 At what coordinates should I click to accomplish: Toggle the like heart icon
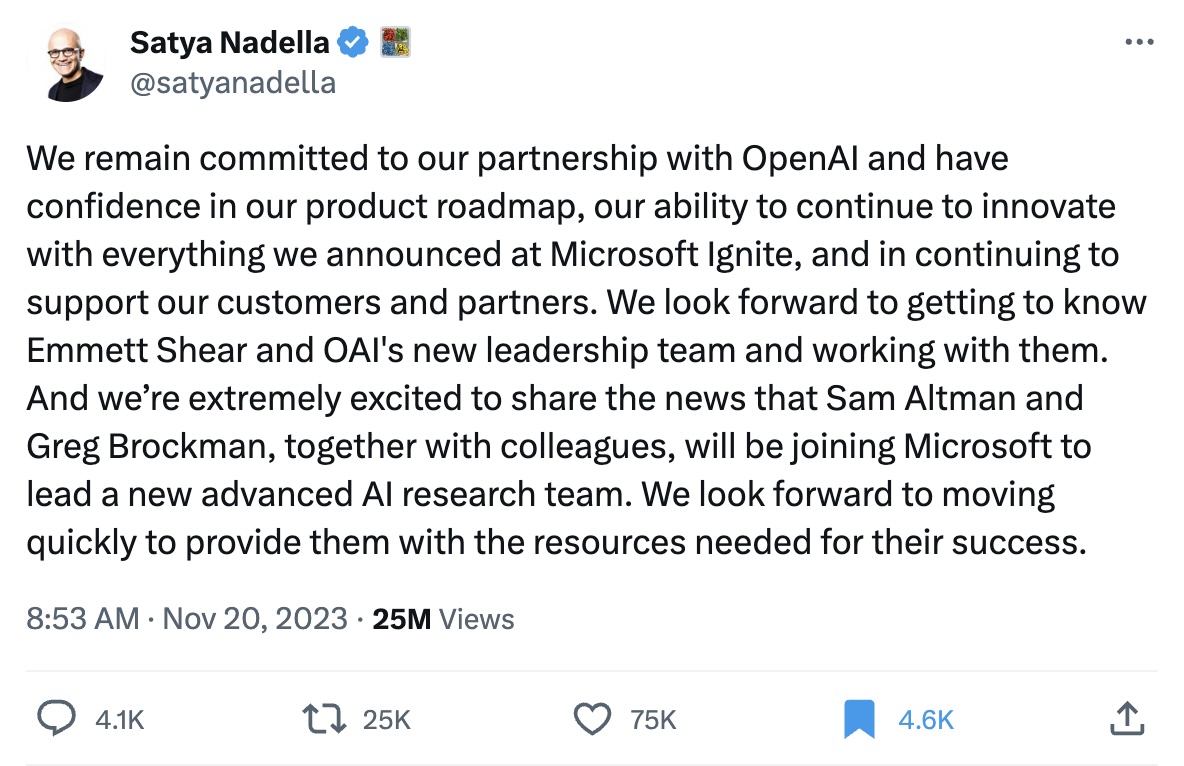pos(593,718)
